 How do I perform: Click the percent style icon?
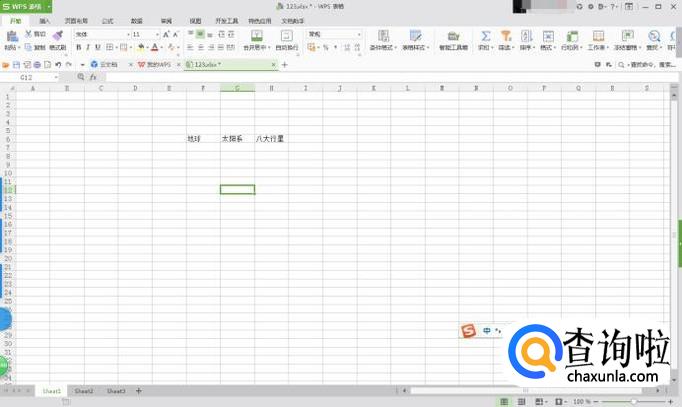click(326, 47)
